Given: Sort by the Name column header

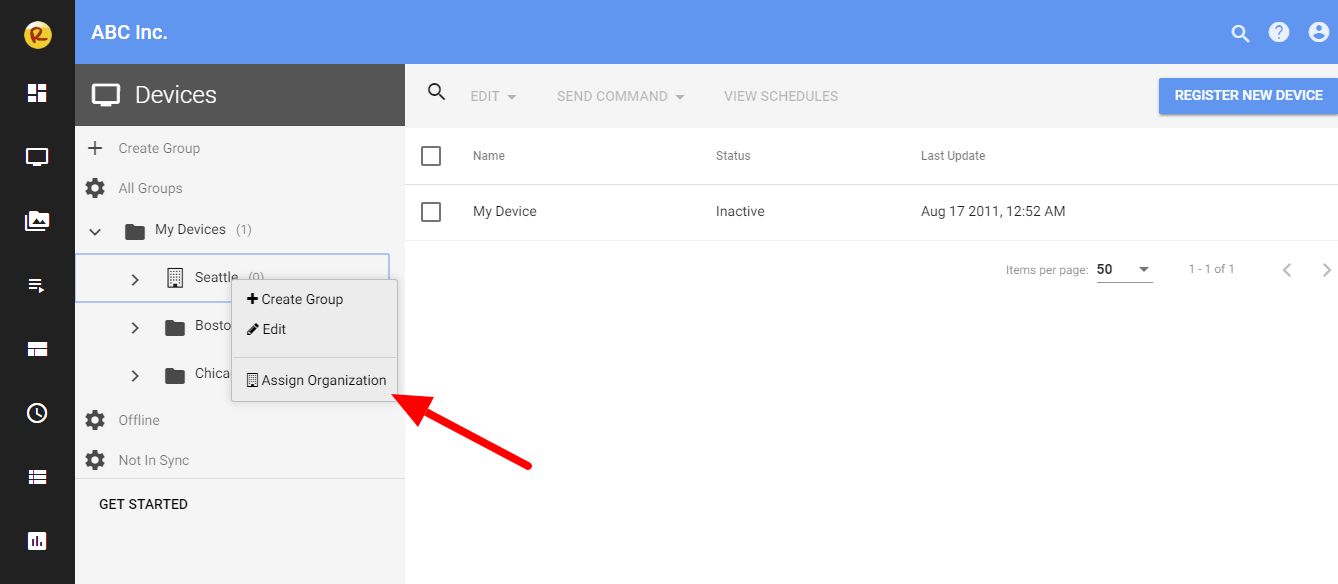Looking at the screenshot, I should (488, 156).
